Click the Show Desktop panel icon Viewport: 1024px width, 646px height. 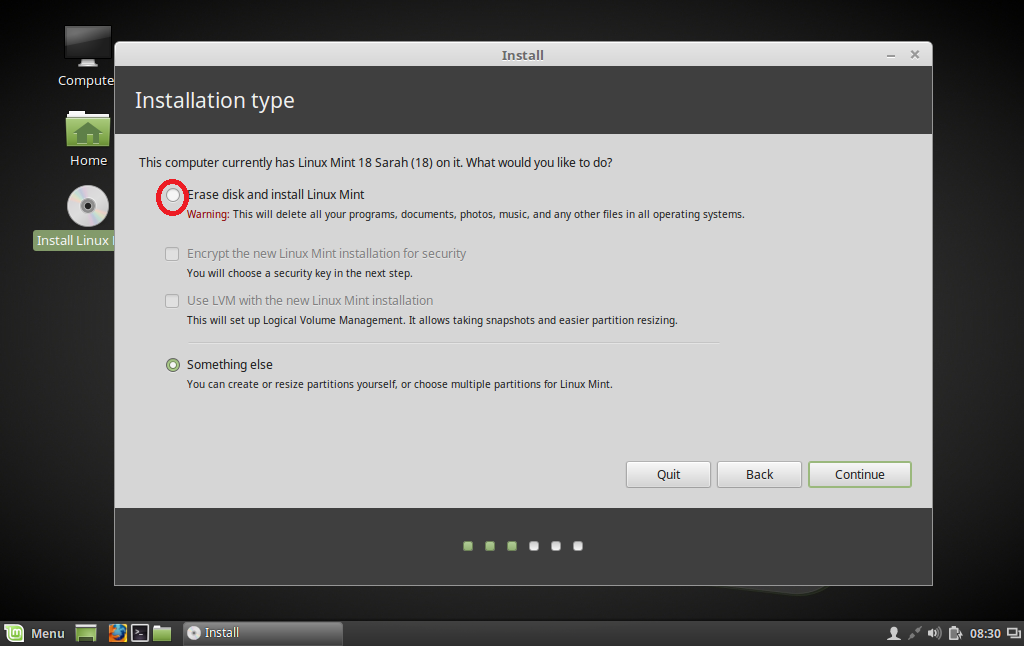click(x=86, y=633)
